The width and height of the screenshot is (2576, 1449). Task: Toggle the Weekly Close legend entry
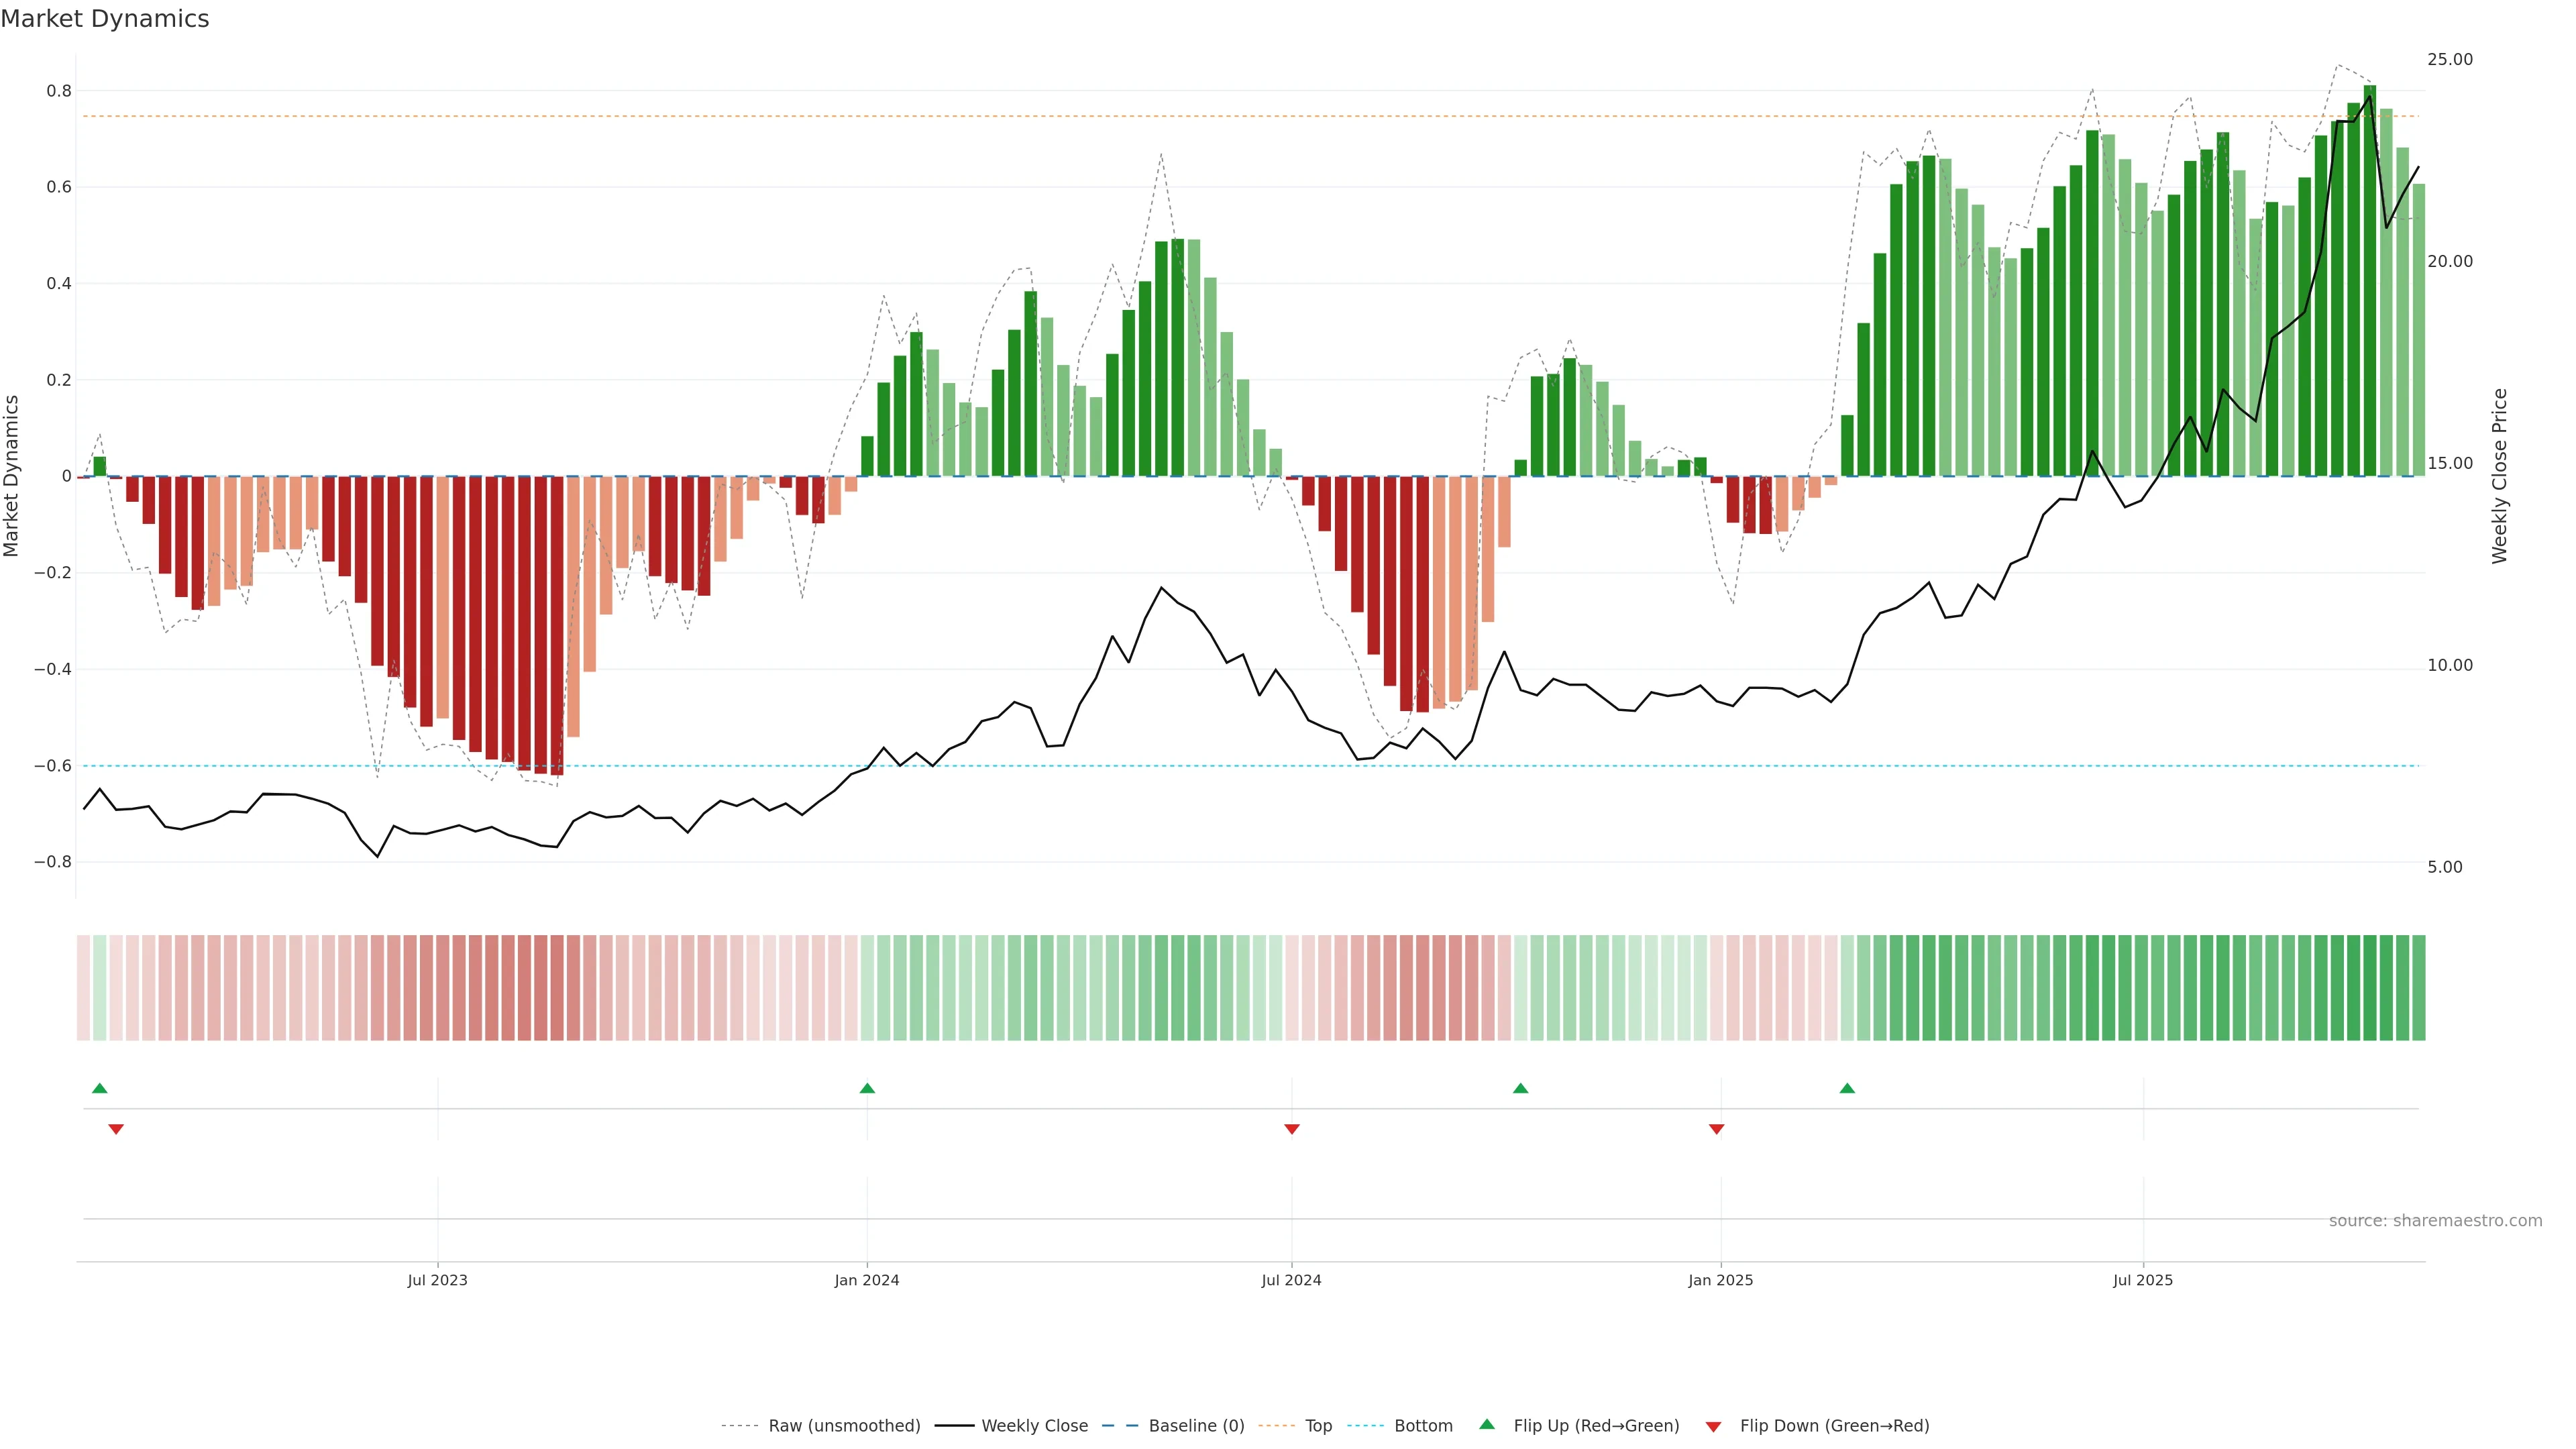[x=1034, y=1426]
